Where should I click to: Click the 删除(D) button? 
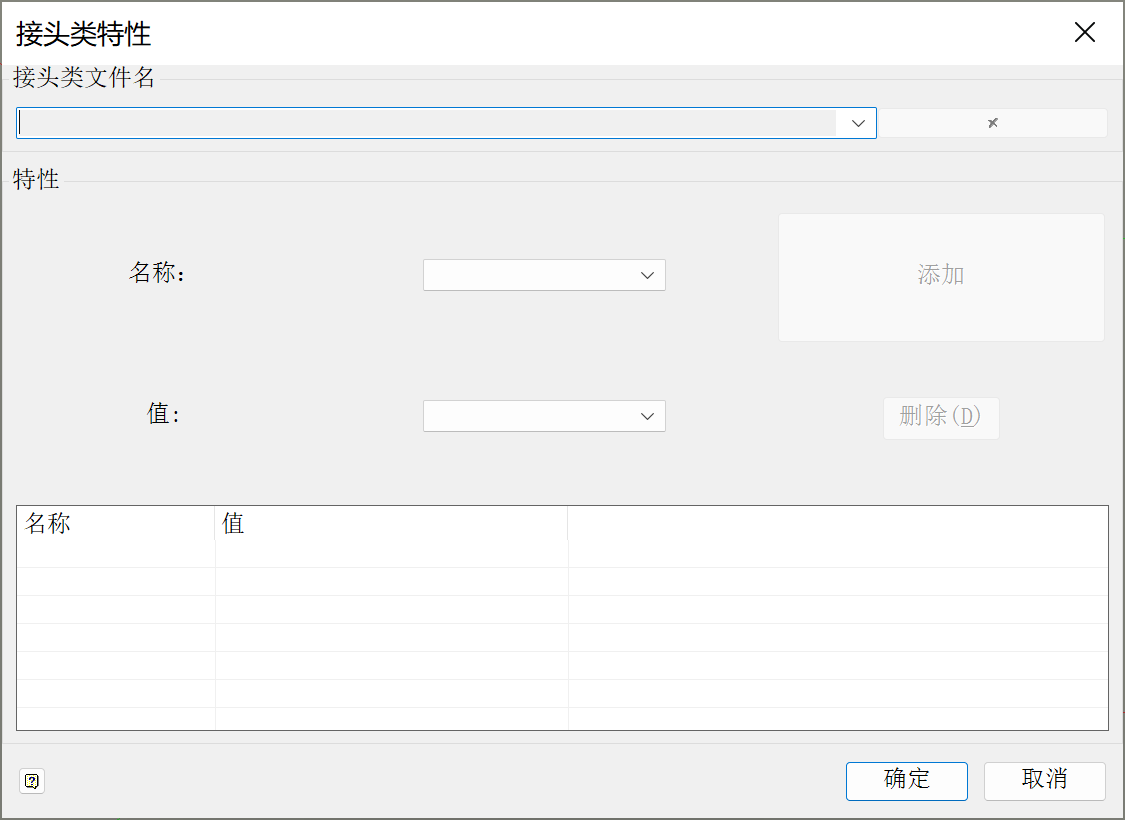pyautogui.click(x=941, y=418)
